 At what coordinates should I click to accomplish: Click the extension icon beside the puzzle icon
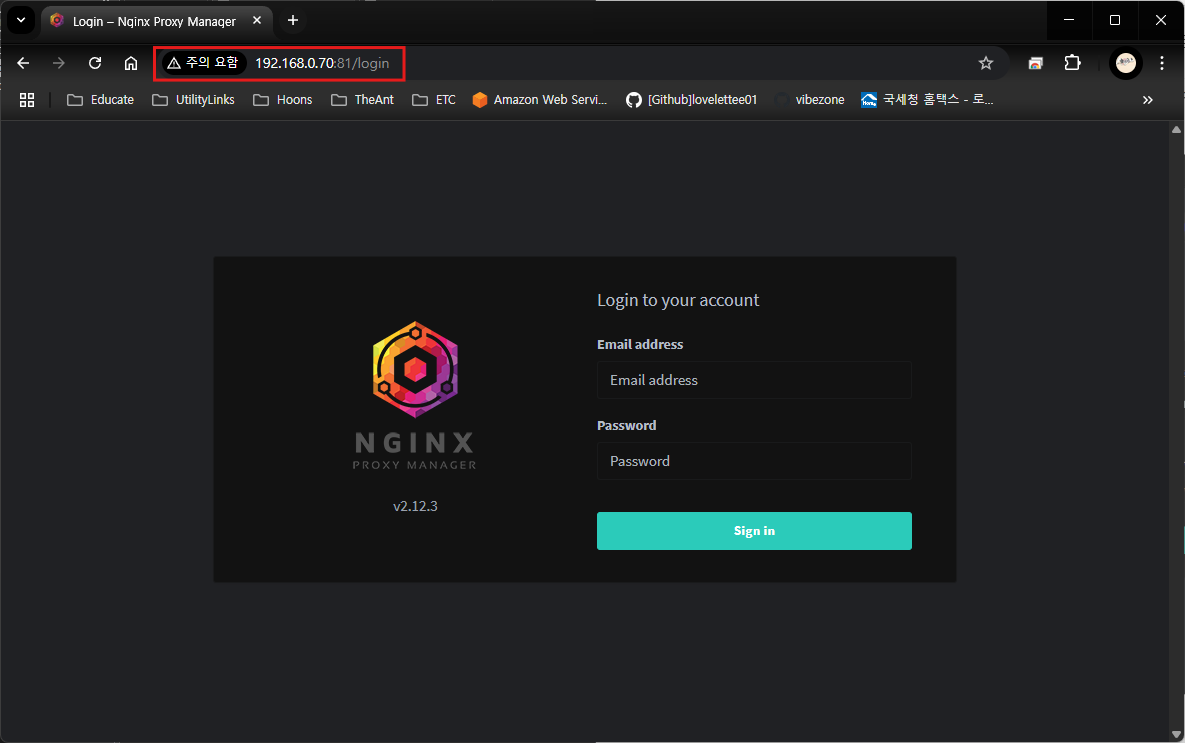tap(1035, 63)
